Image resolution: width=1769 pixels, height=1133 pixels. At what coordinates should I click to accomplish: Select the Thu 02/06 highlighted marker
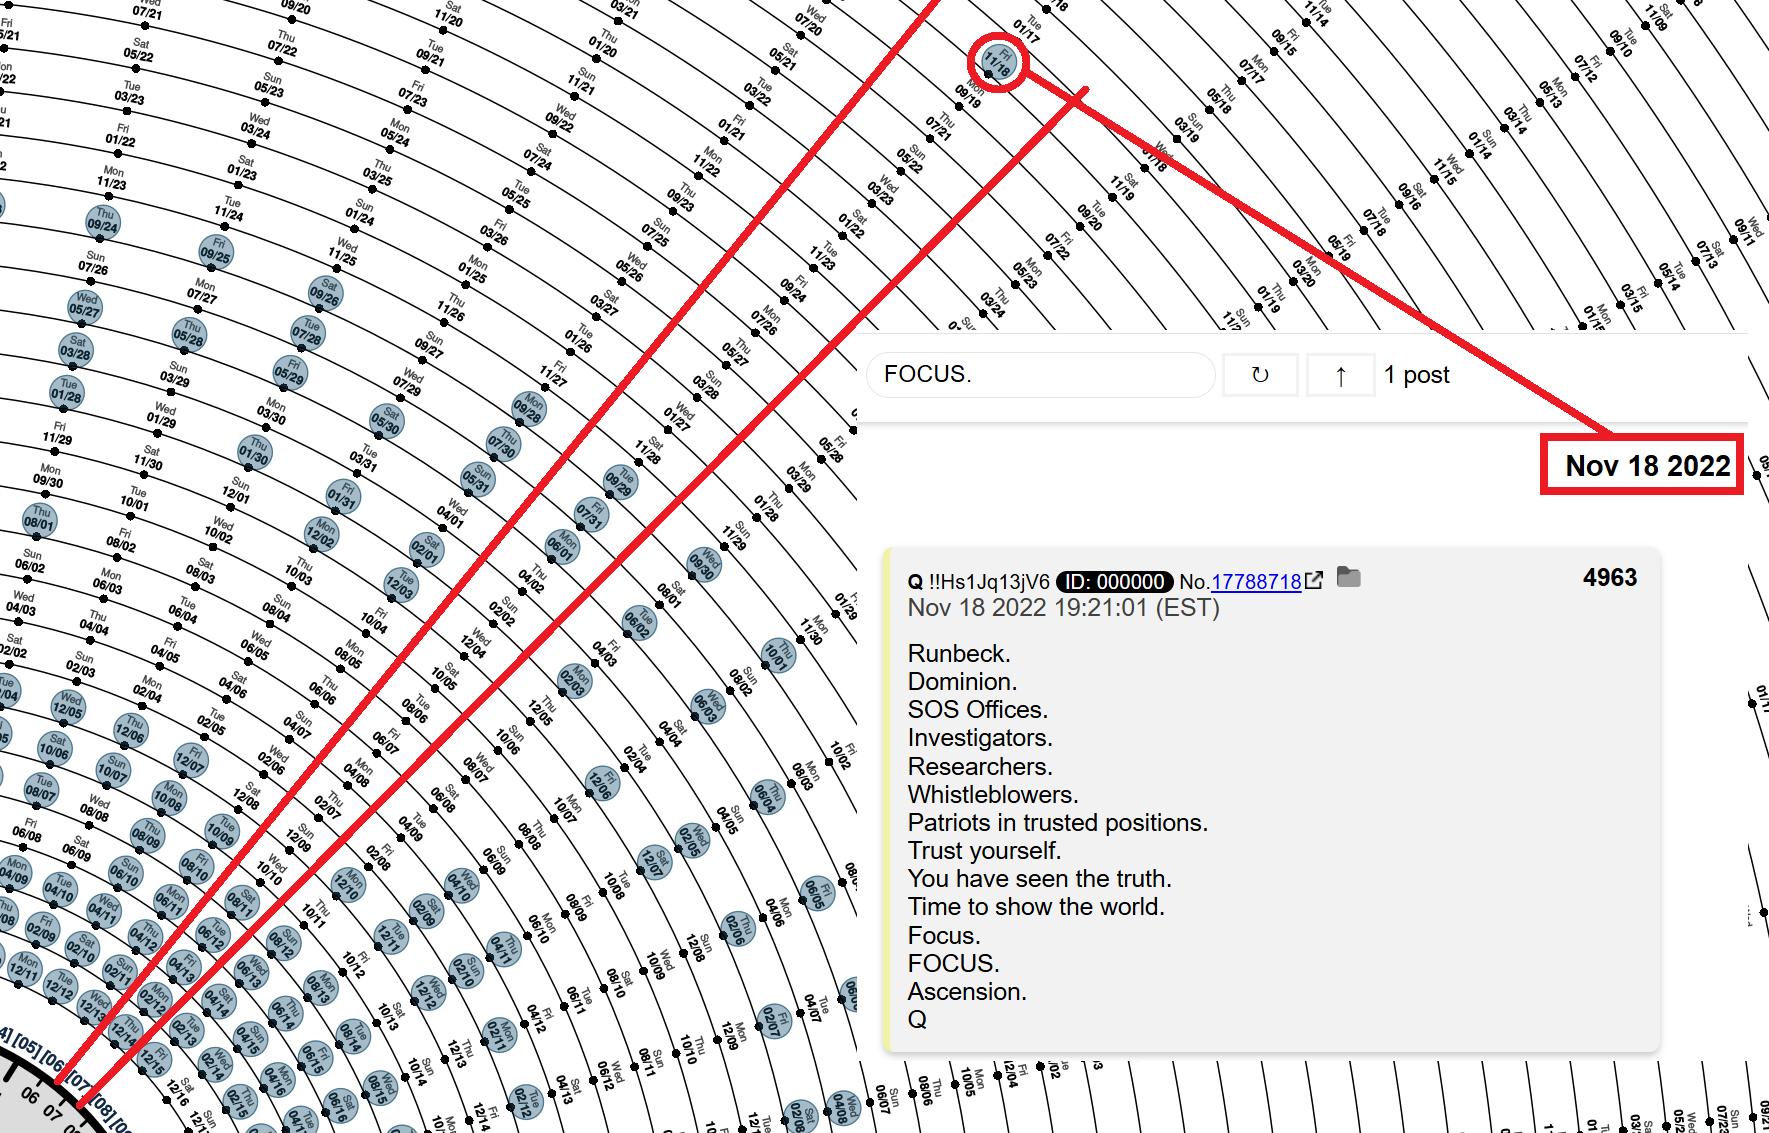coord(740,927)
